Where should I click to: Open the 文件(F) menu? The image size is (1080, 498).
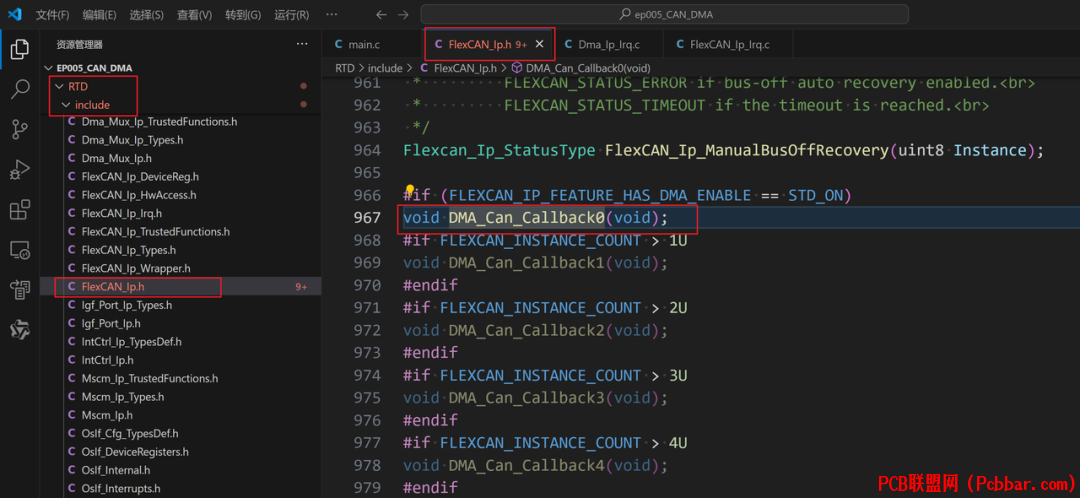pyautogui.click(x=52, y=14)
